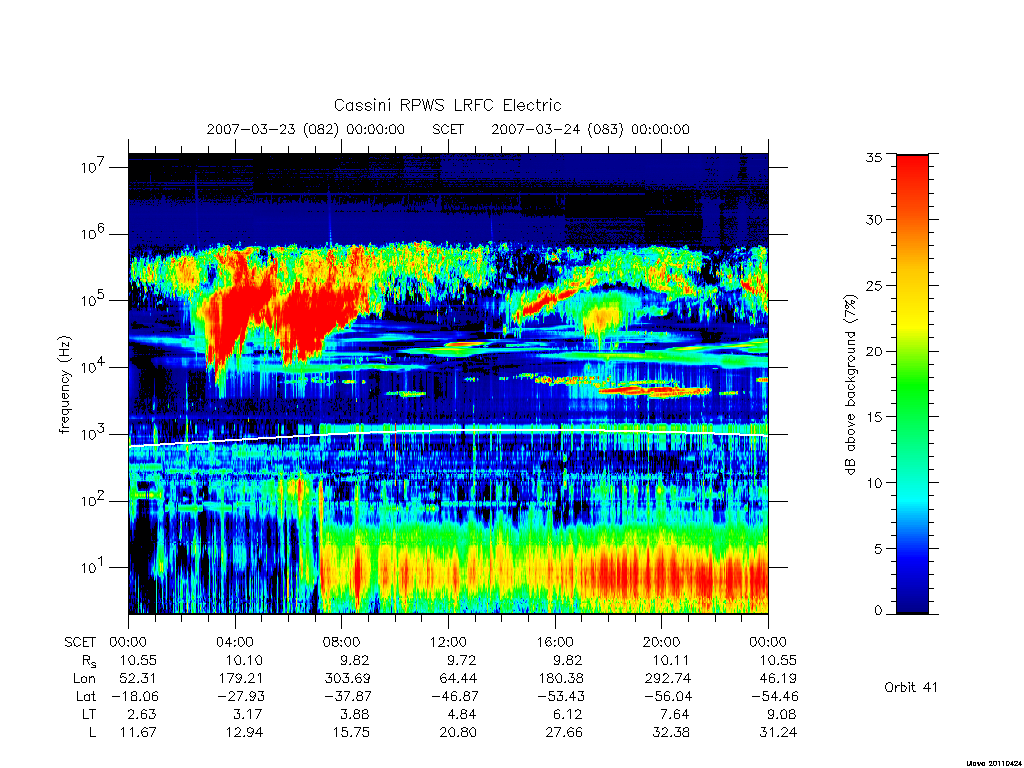Click the L value '32.38'

point(671,732)
